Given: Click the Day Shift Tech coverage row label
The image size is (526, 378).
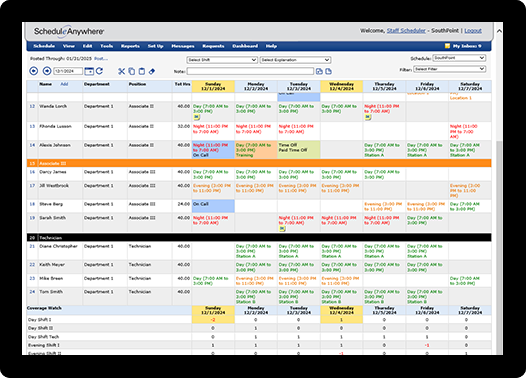Looking at the screenshot, I should [43, 337].
